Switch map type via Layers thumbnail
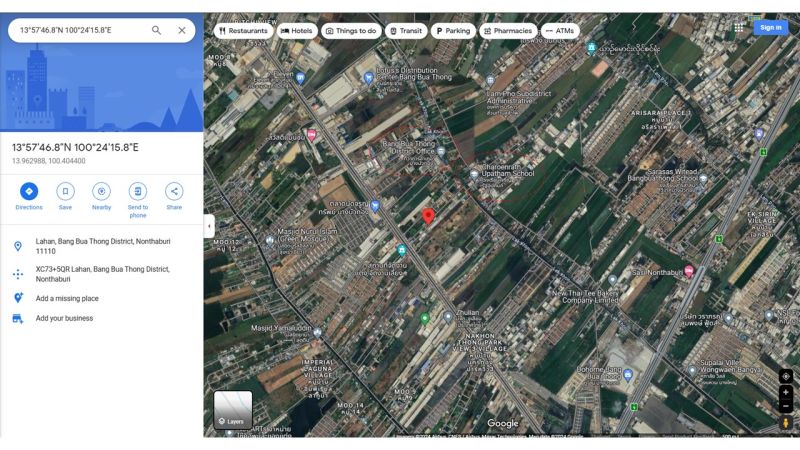Viewport: 800px width, 450px height. click(x=233, y=409)
